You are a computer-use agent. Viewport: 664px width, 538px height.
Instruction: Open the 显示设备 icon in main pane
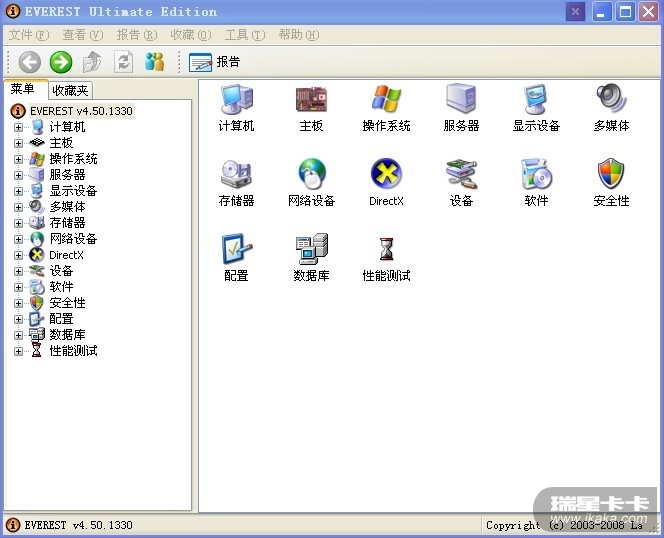[x=536, y=99]
